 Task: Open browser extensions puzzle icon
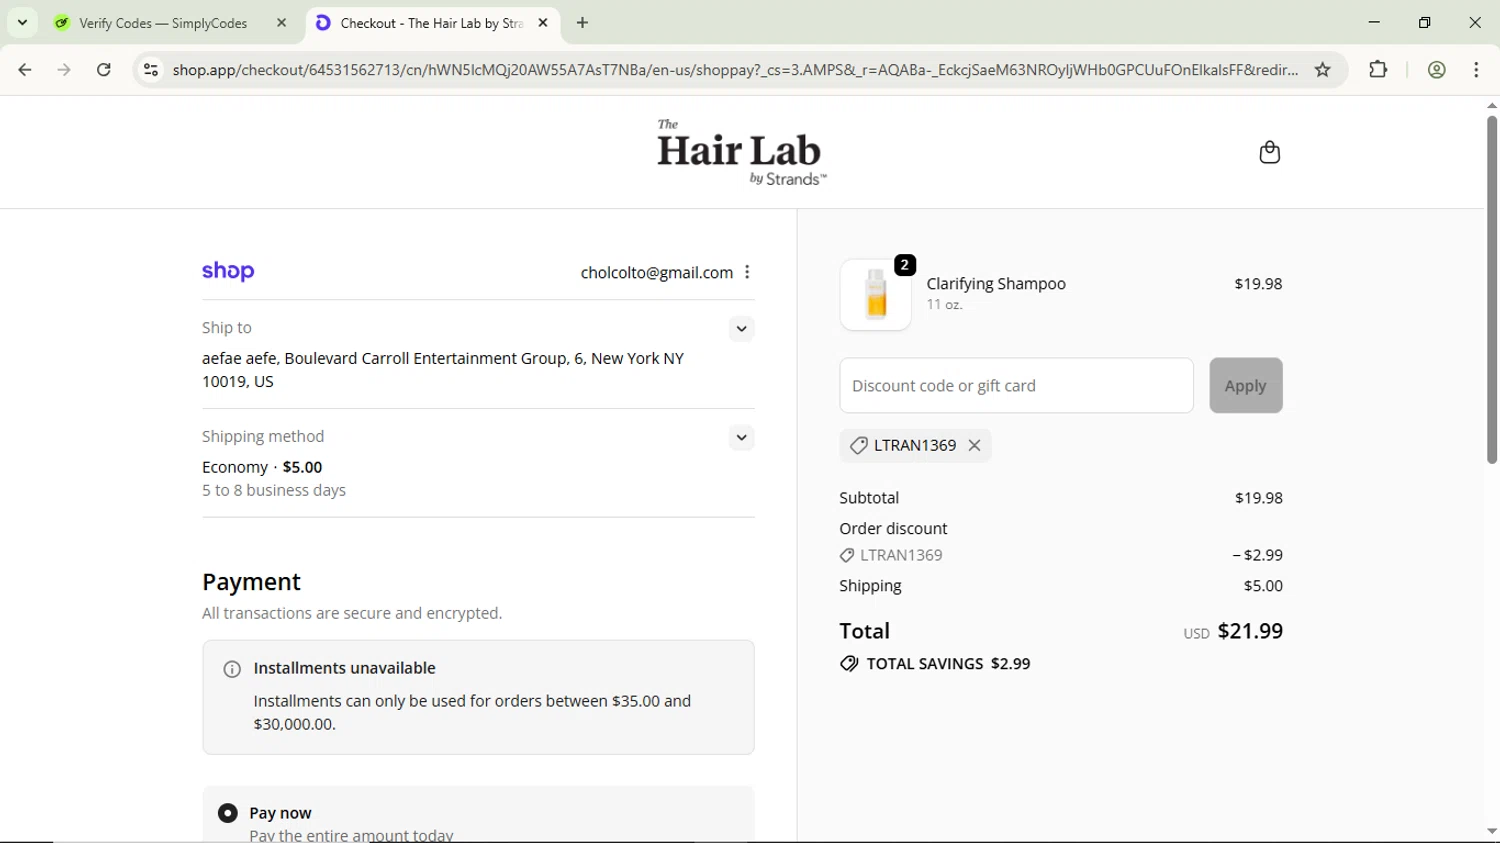(x=1378, y=70)
